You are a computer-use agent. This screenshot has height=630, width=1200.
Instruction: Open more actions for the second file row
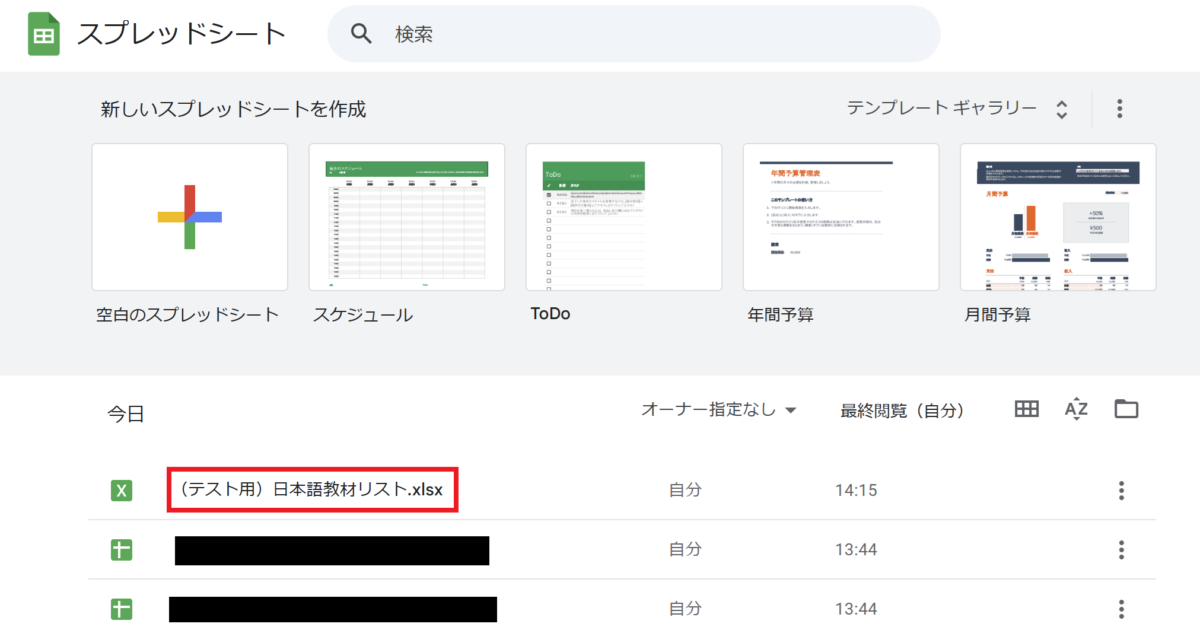click(x=1121, y=550)
